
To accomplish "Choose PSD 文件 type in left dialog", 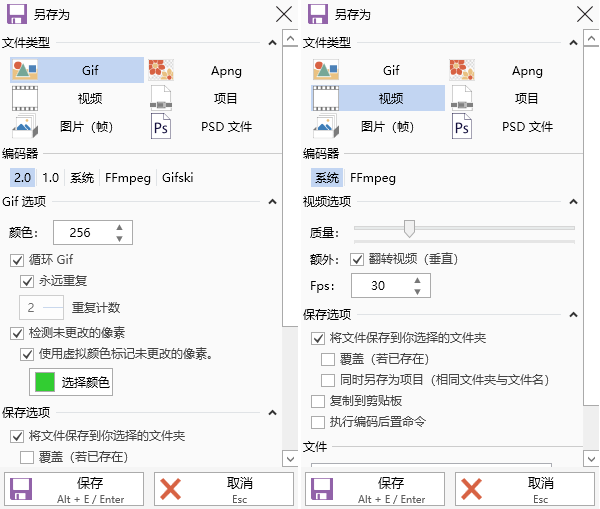I will click(x=214, y=127).
